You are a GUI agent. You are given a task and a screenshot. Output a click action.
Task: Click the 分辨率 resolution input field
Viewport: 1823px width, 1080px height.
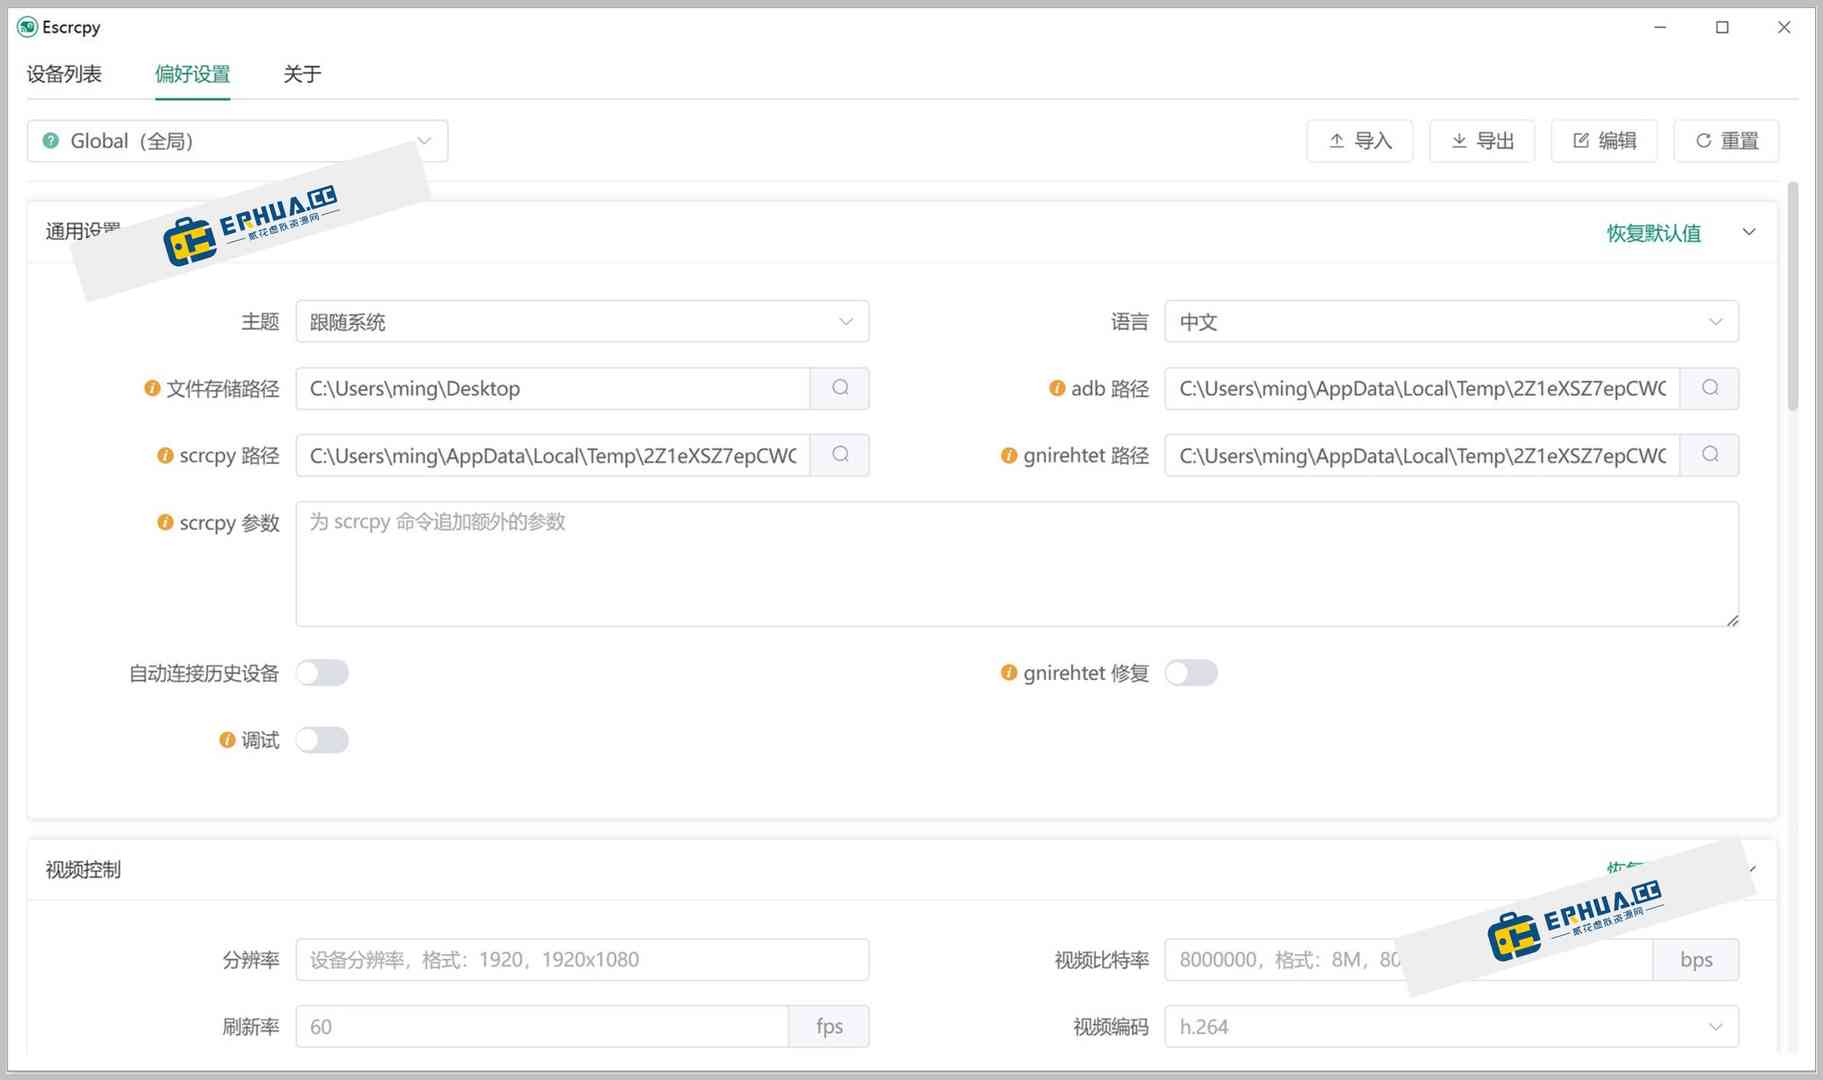point(582,960)
